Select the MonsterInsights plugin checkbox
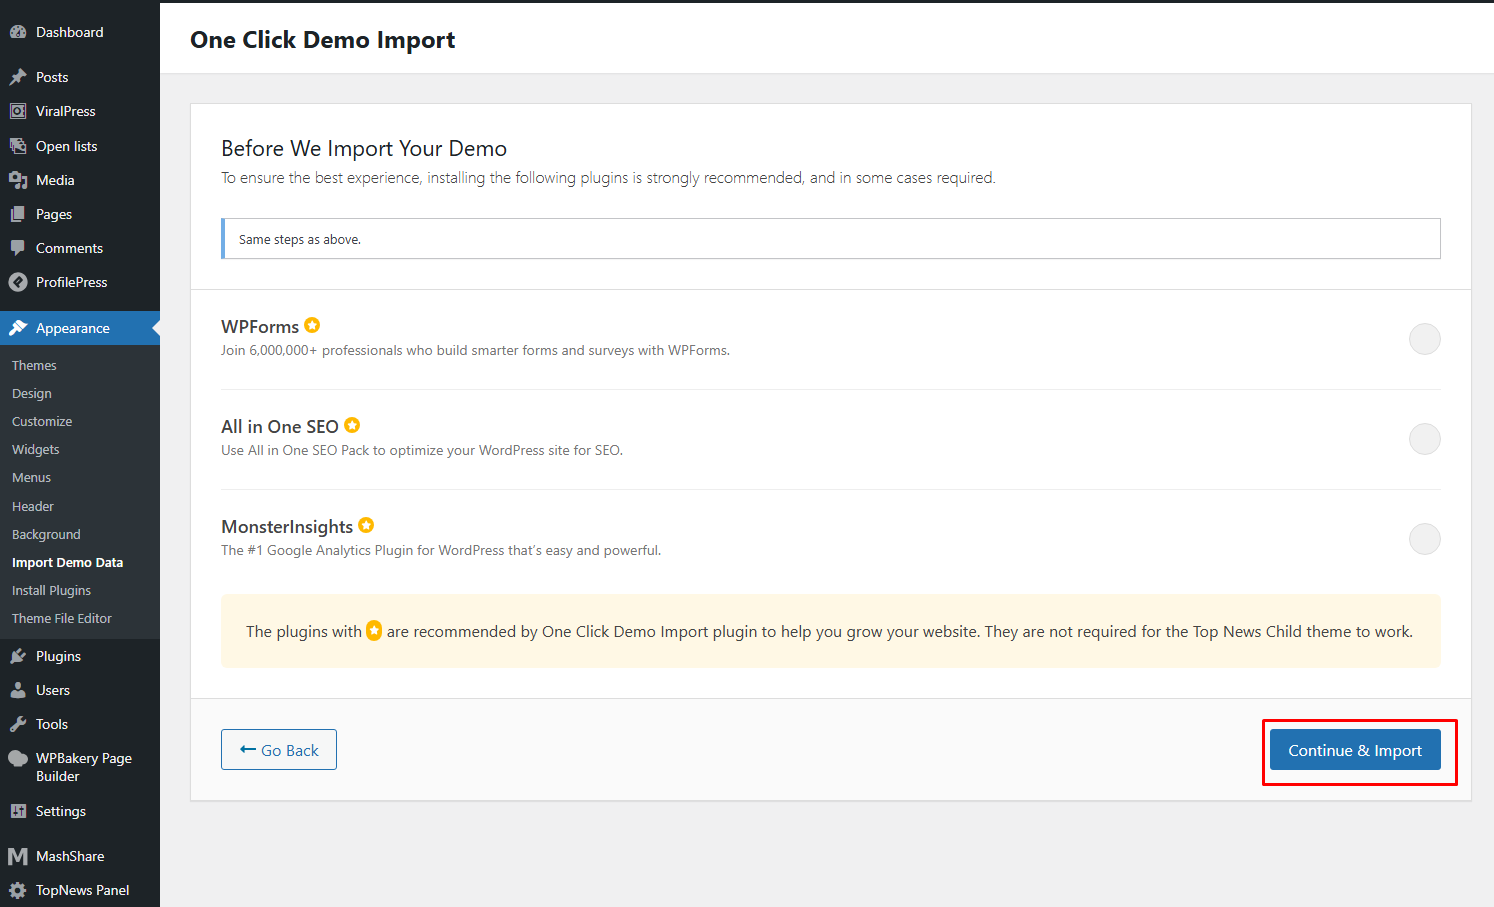 pos(1424,539)
